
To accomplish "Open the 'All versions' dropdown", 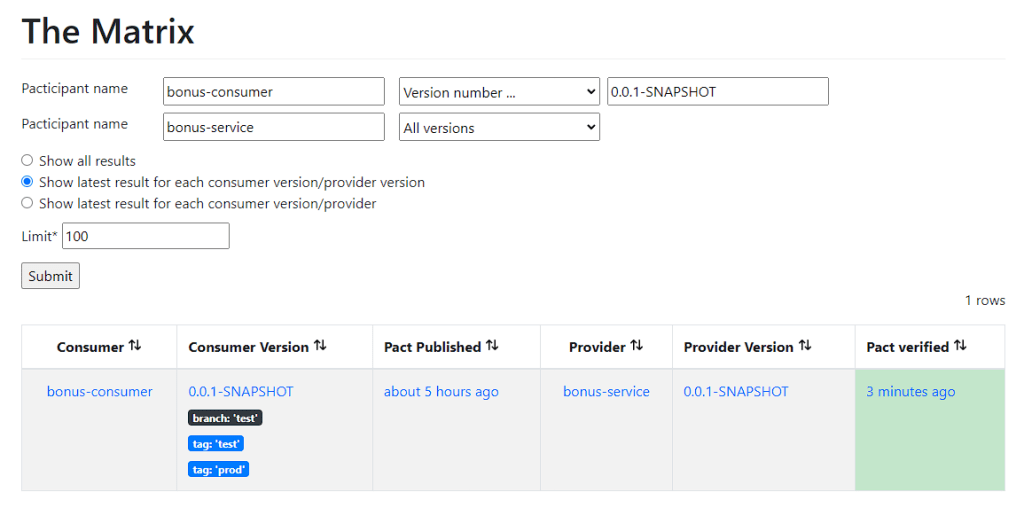I will click(499, 128).
